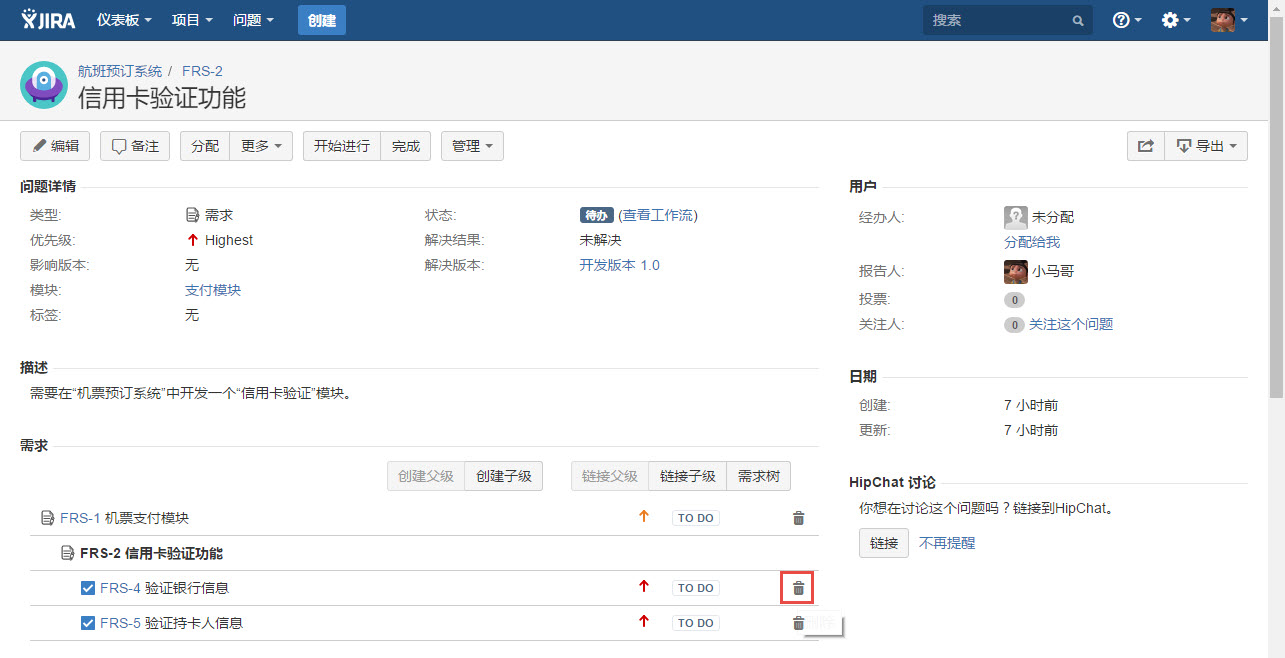
Task: Open the 导出 export dropdown
Action: point(1207,146)
